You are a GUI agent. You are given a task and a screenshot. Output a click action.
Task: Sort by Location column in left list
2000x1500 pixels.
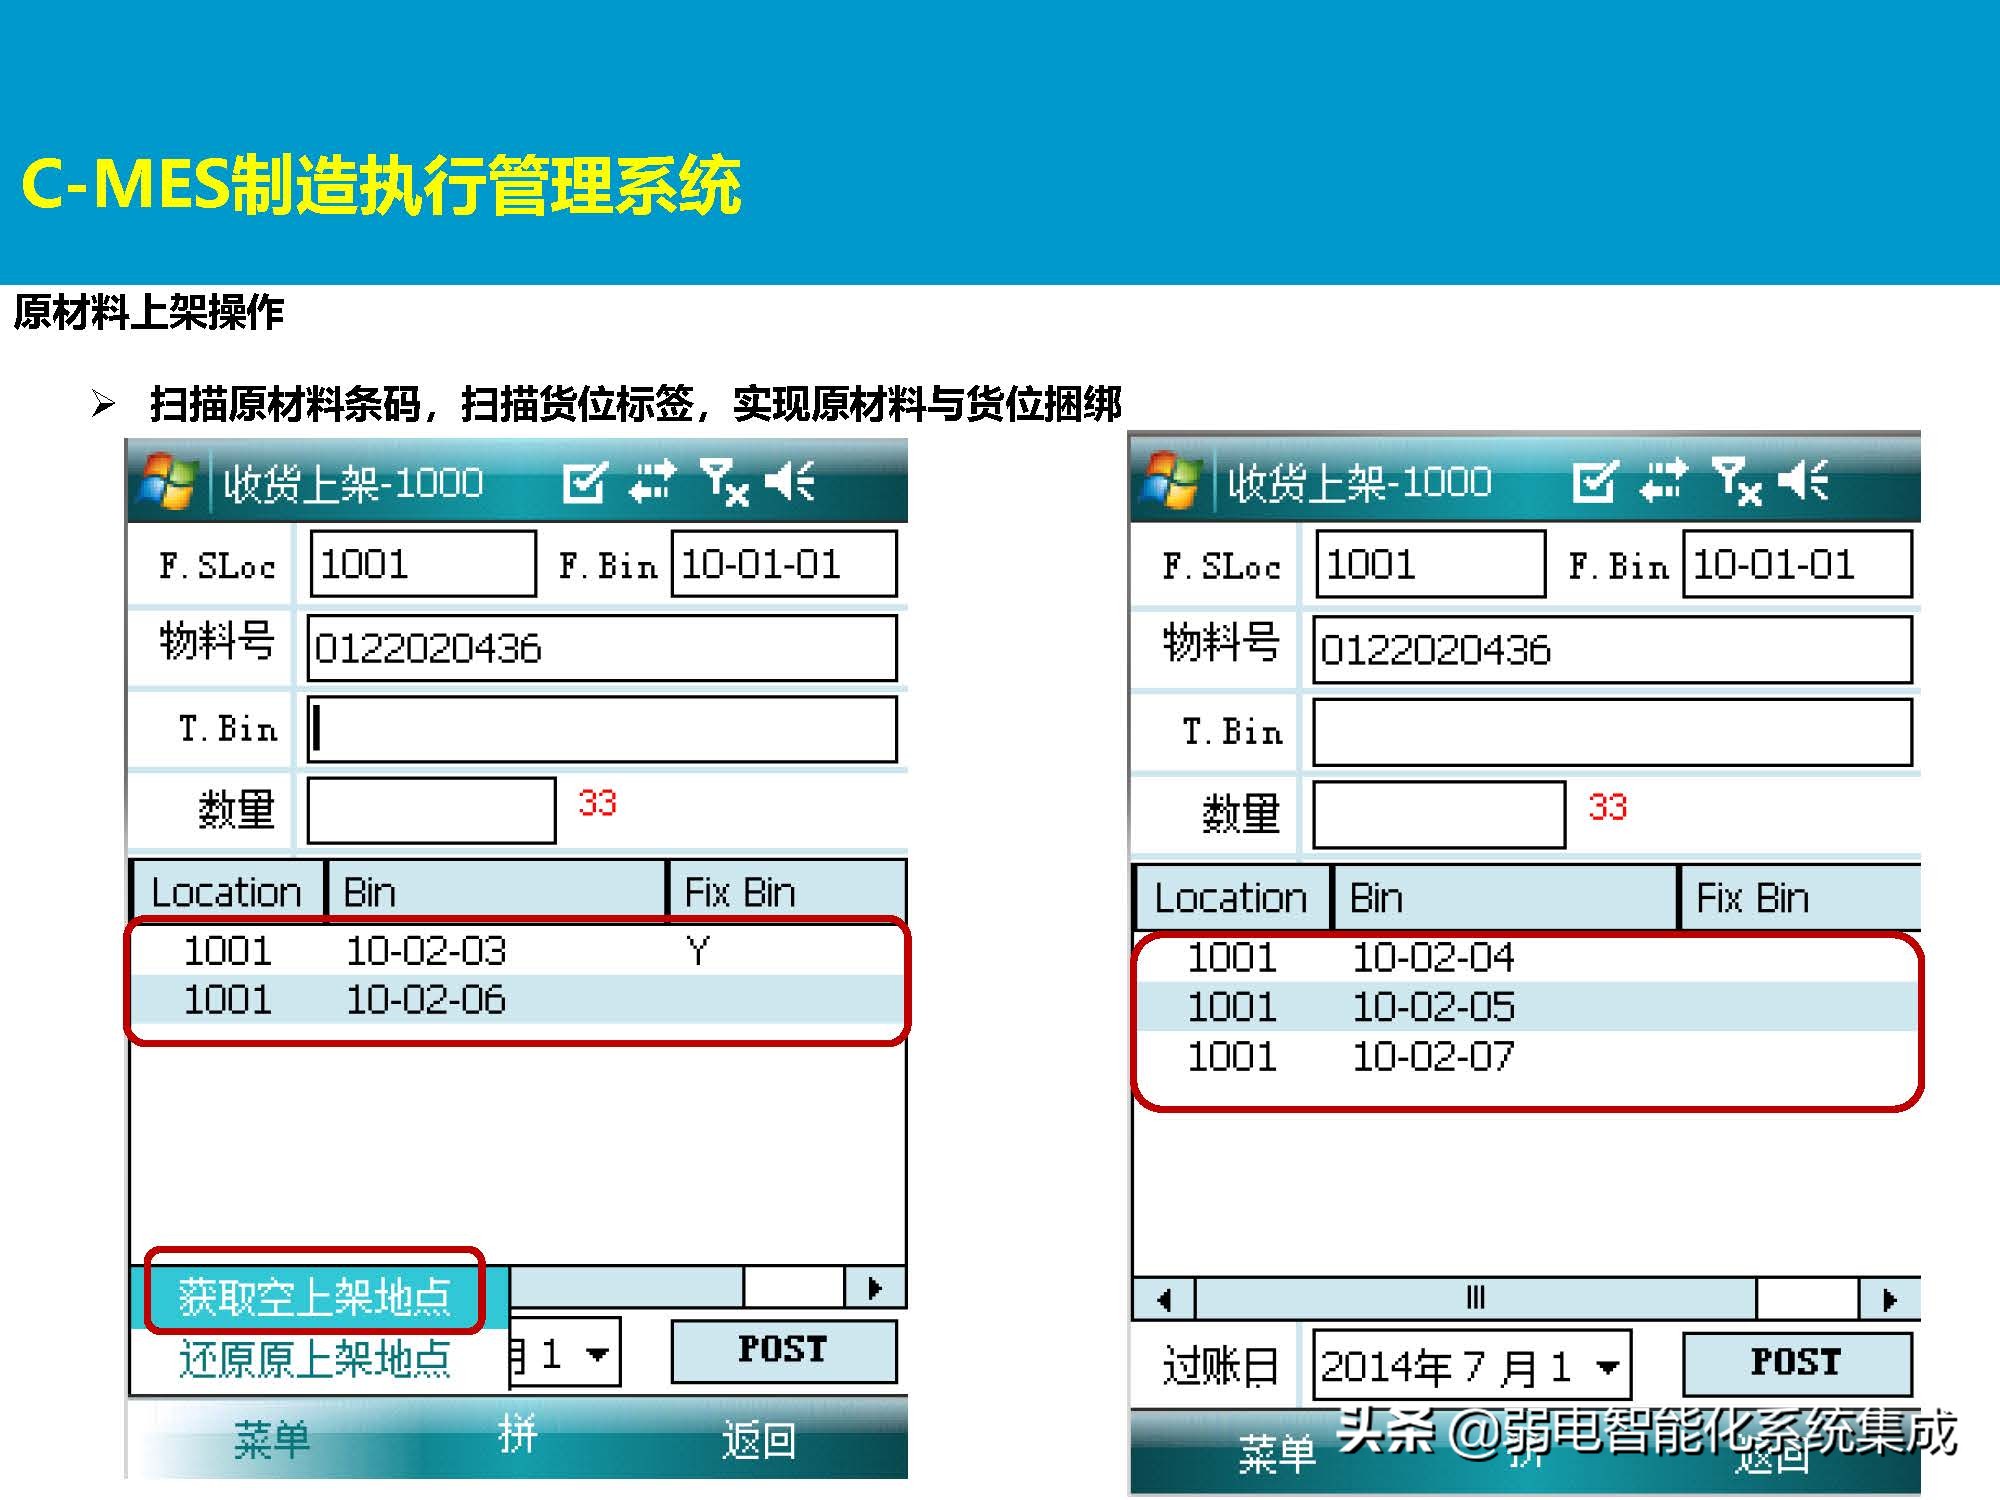pyautogui.click(x=228, y=891)
